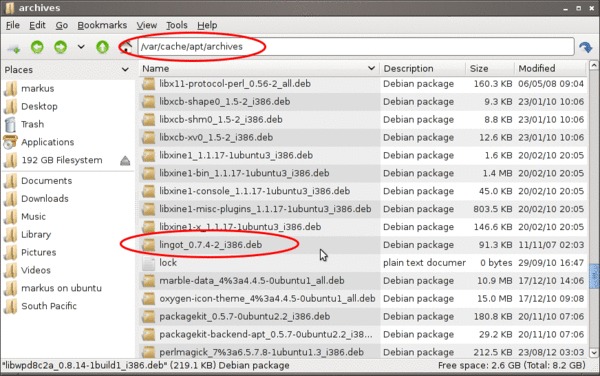This screenshot has width=600, height=376.
Task: Click the blue Go arrow beside path bar
Action: pyautogui.click(x=585, y=47)
